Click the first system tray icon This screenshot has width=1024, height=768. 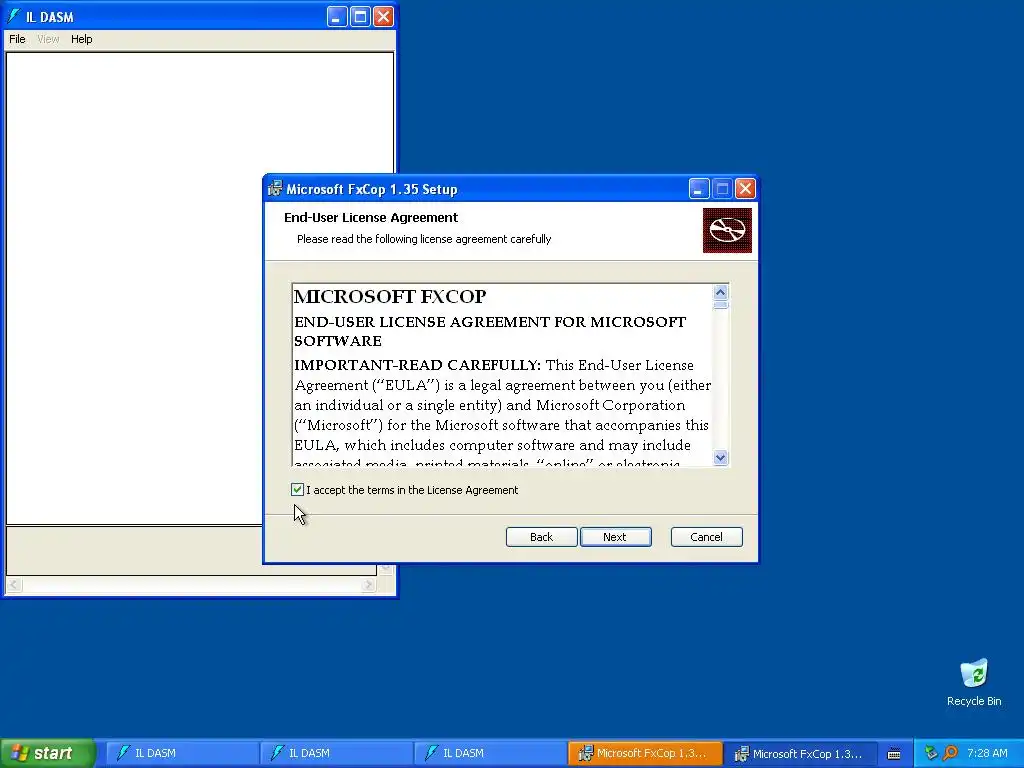[x=931, y=754]
